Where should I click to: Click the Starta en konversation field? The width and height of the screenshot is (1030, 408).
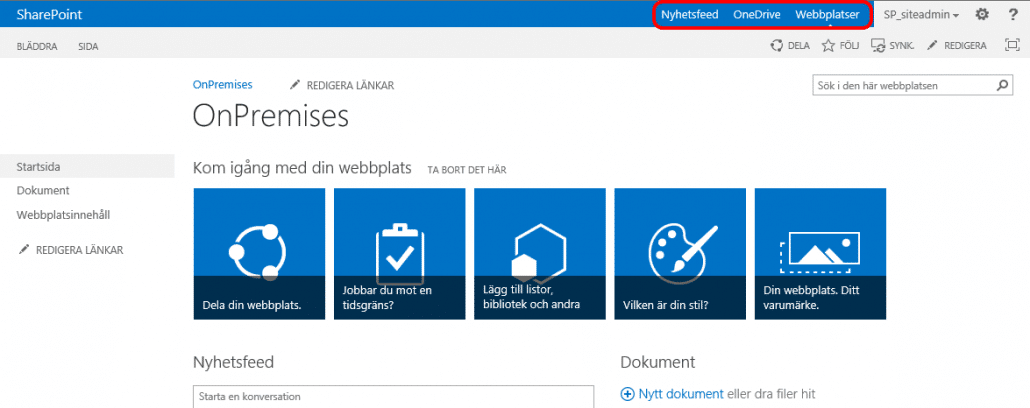click(393, 396)
